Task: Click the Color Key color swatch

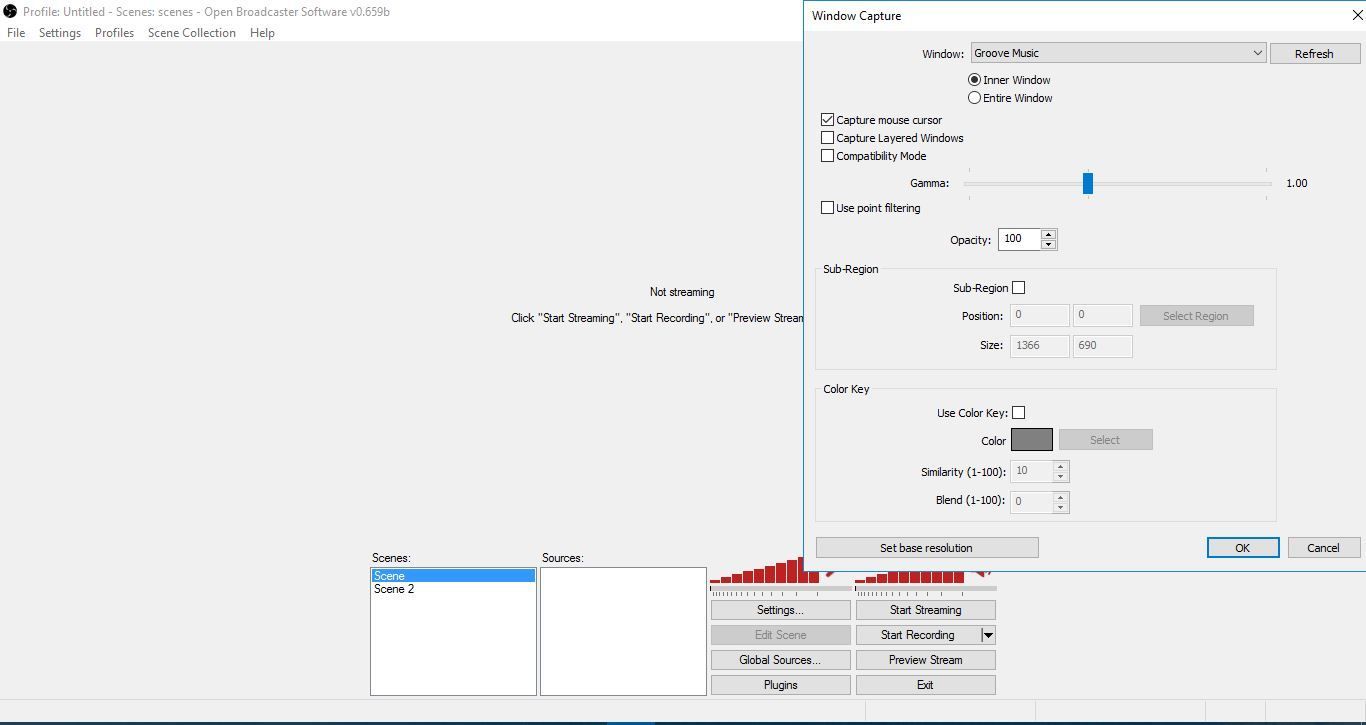Action: [x=1033, y=439]
